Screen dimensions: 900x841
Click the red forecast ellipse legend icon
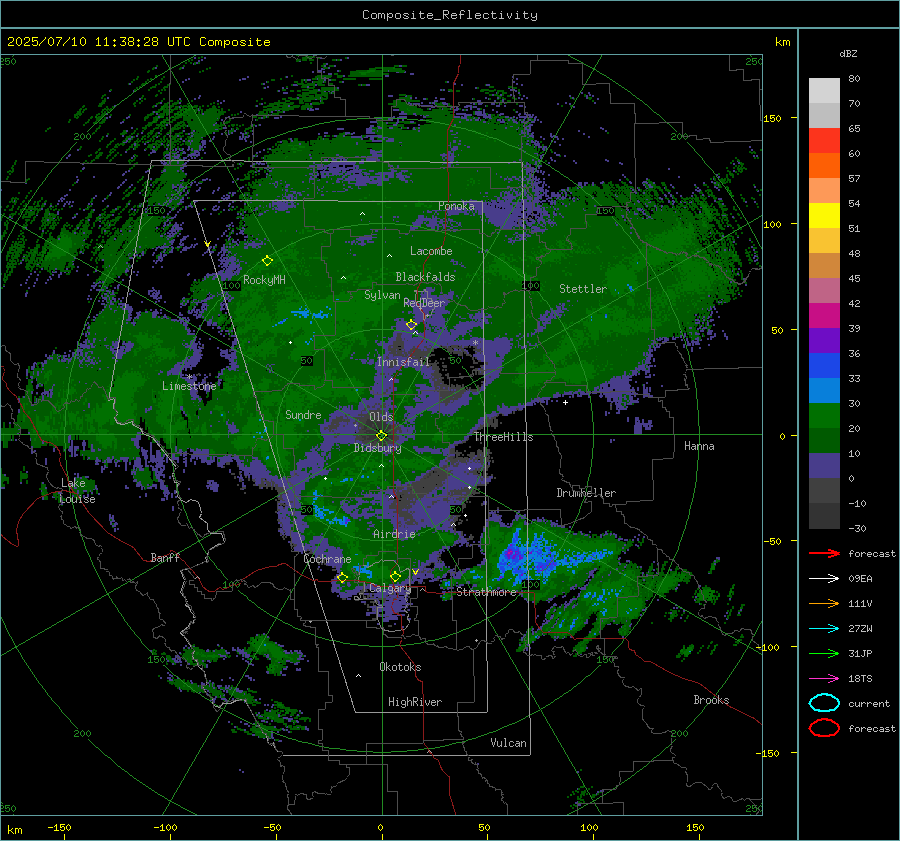[824, 728]
